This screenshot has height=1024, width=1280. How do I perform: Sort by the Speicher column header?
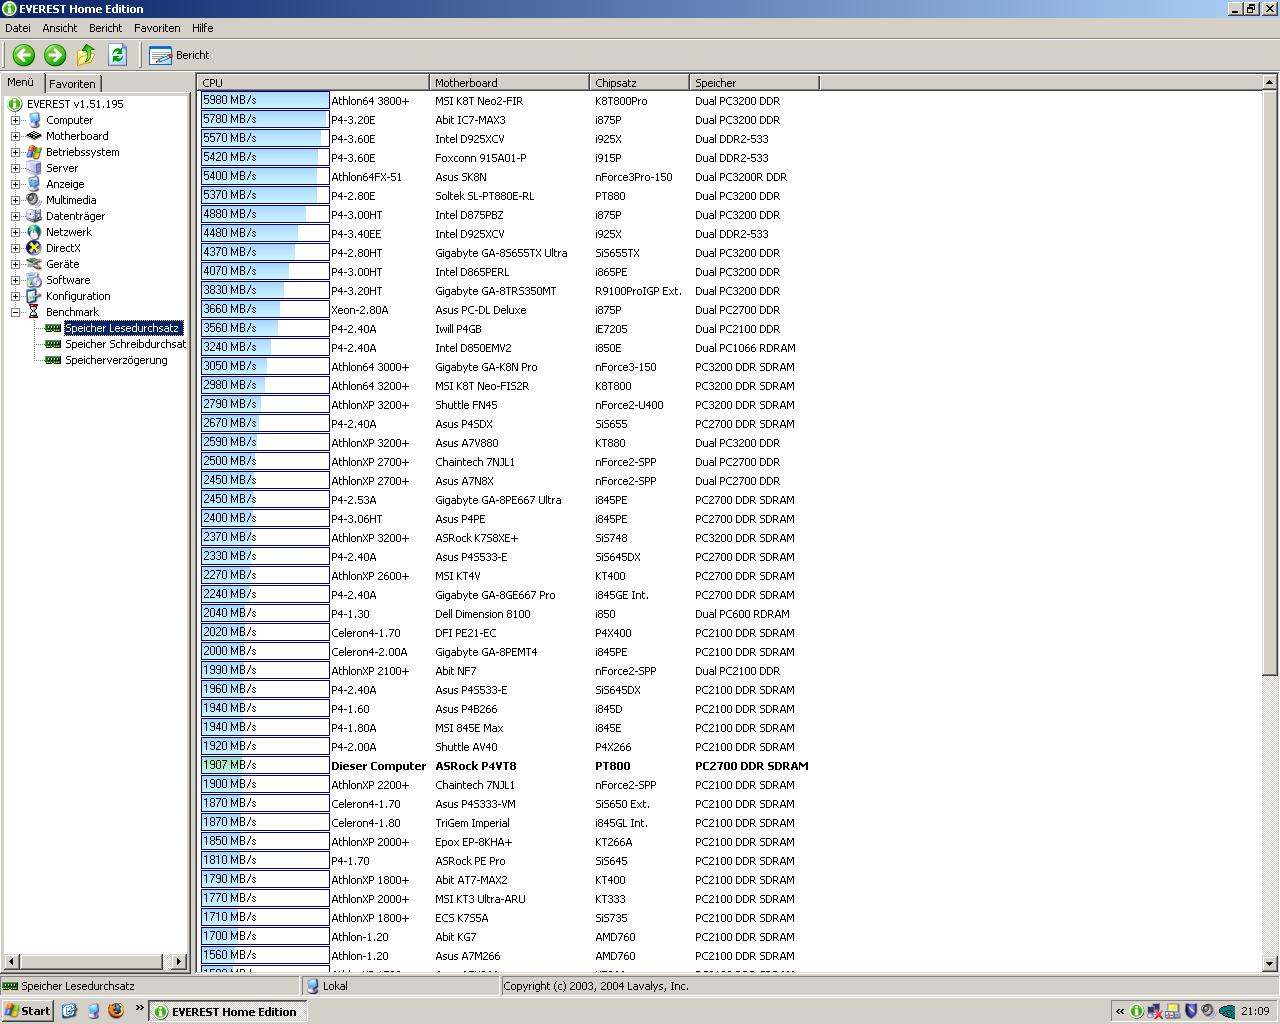pyautogui.click(x=754, y=83)
